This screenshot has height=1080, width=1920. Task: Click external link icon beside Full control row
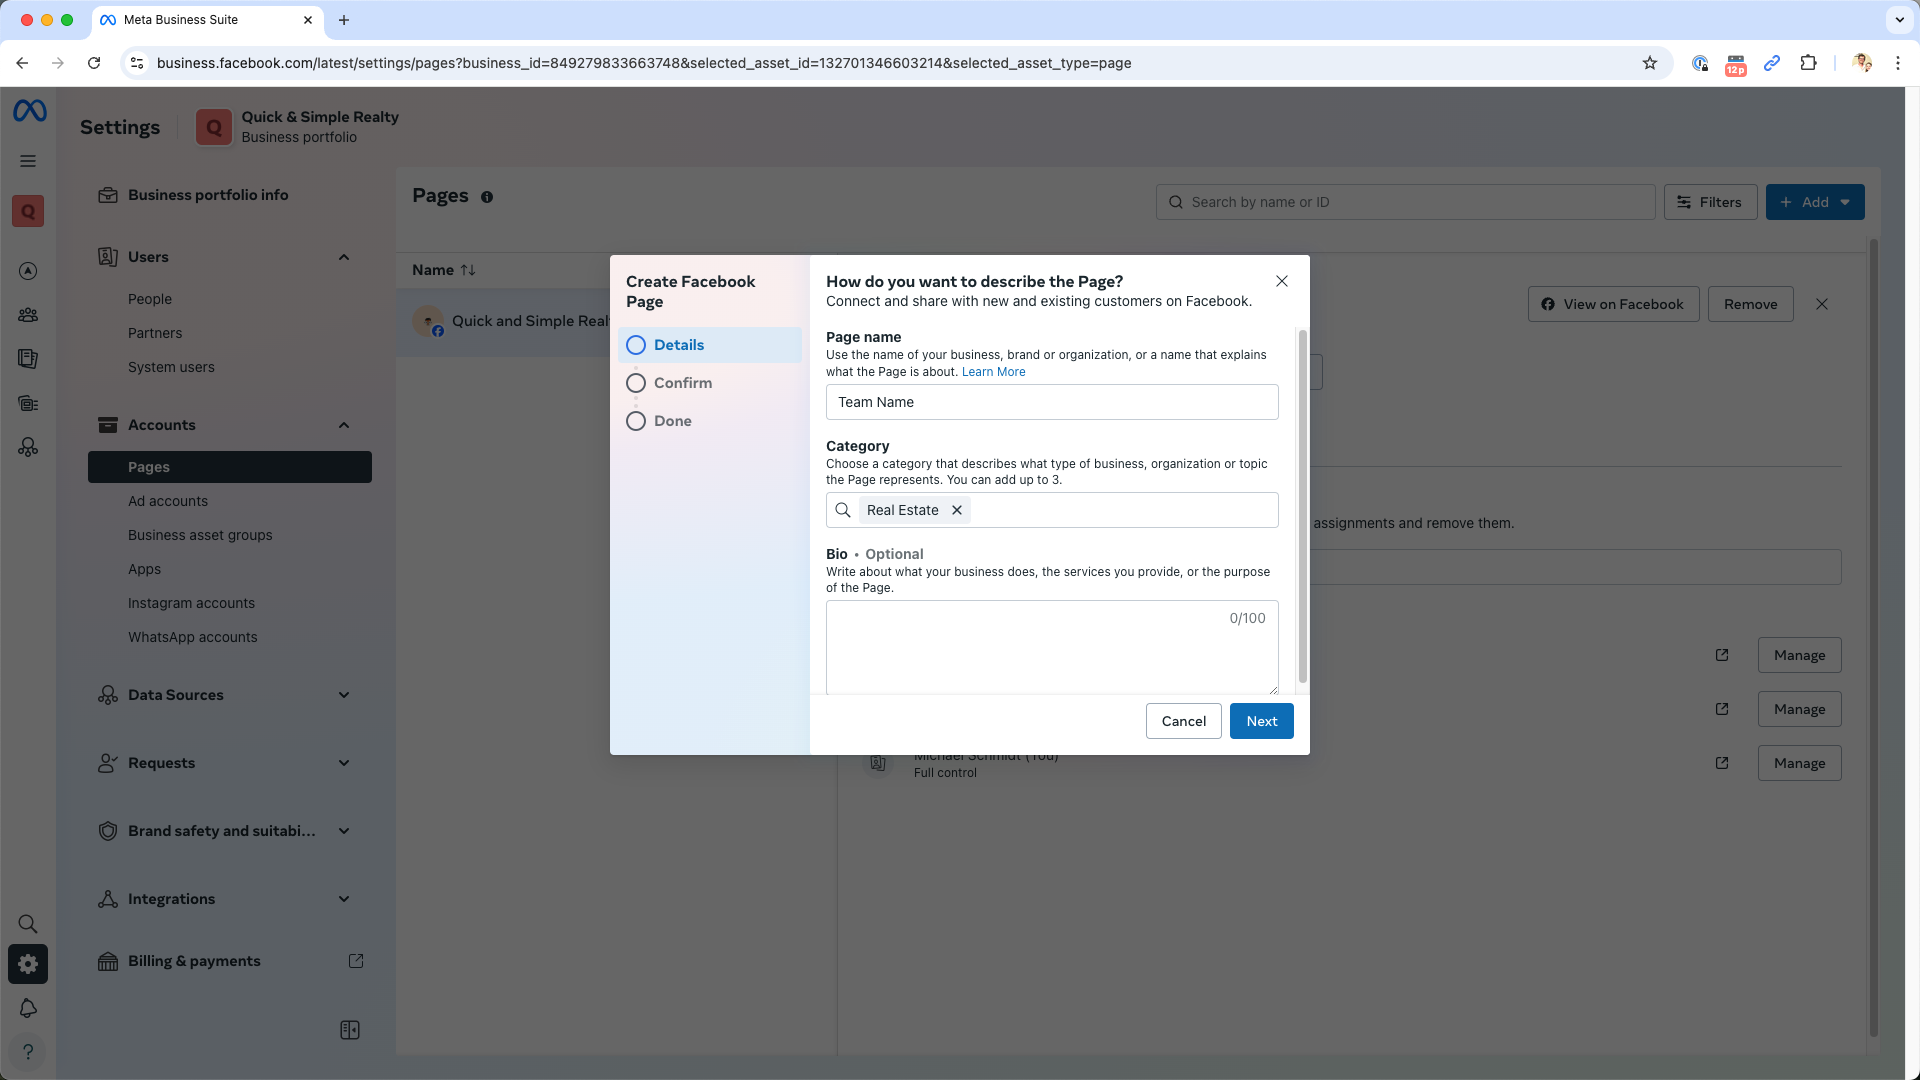pos(1722,763)
